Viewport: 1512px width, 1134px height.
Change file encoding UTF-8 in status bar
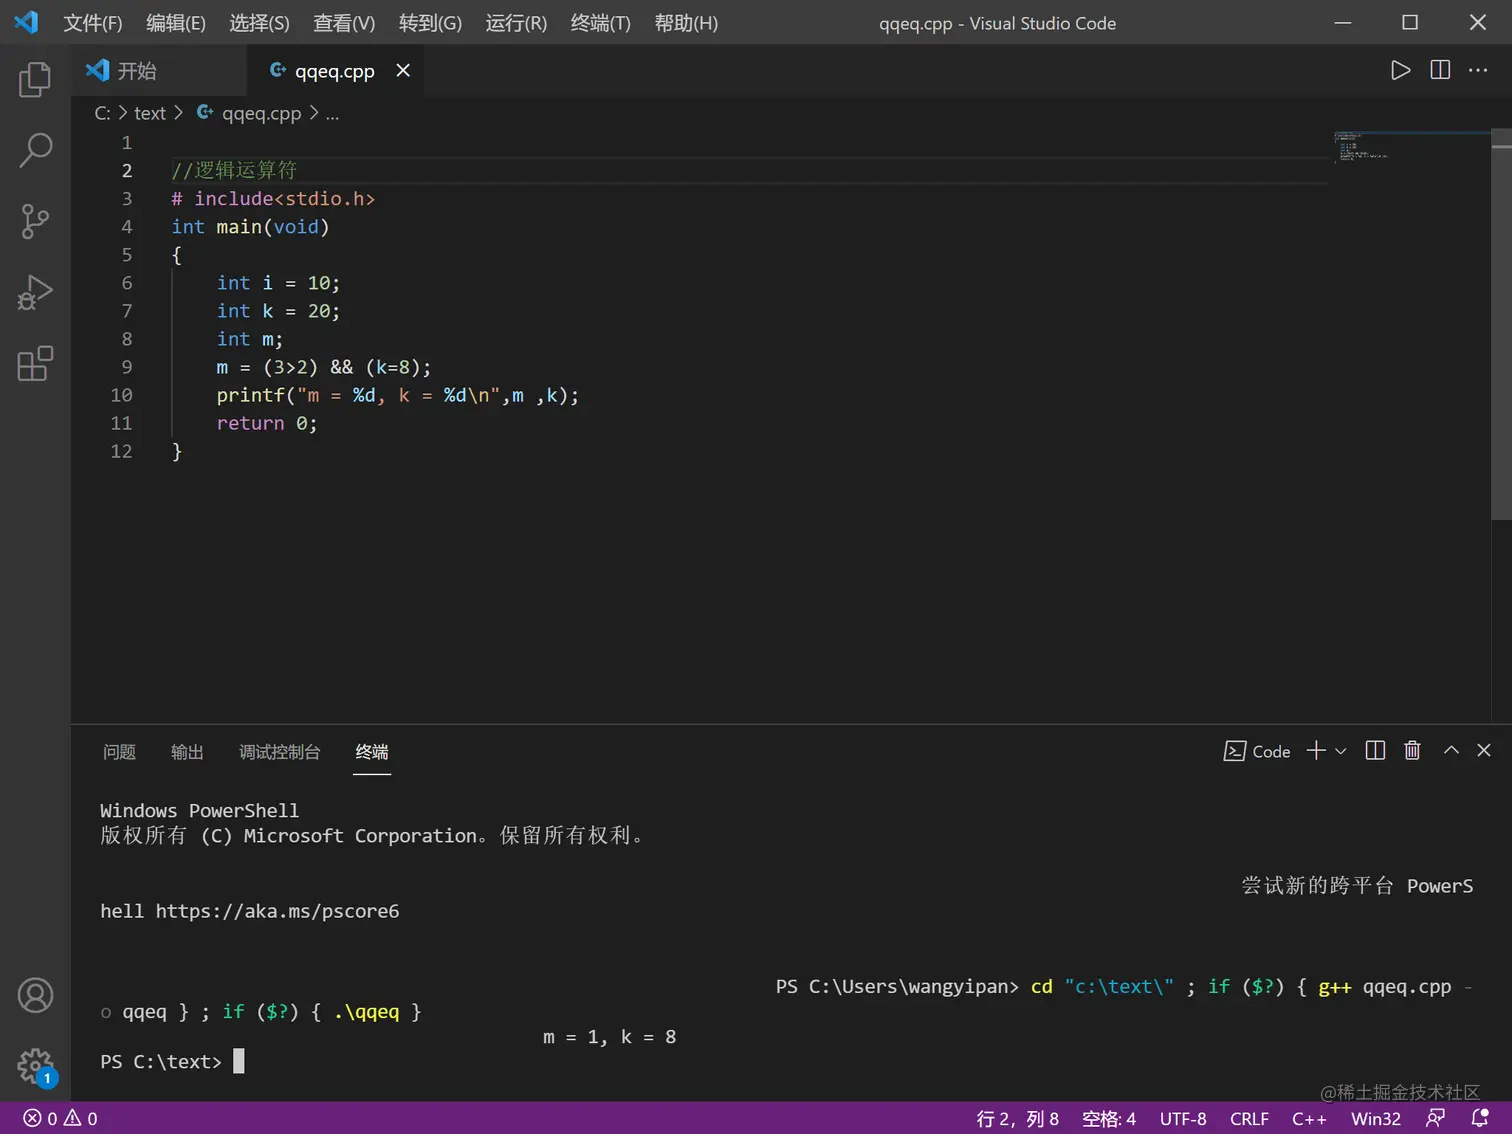click(x=1183, y=1118)
